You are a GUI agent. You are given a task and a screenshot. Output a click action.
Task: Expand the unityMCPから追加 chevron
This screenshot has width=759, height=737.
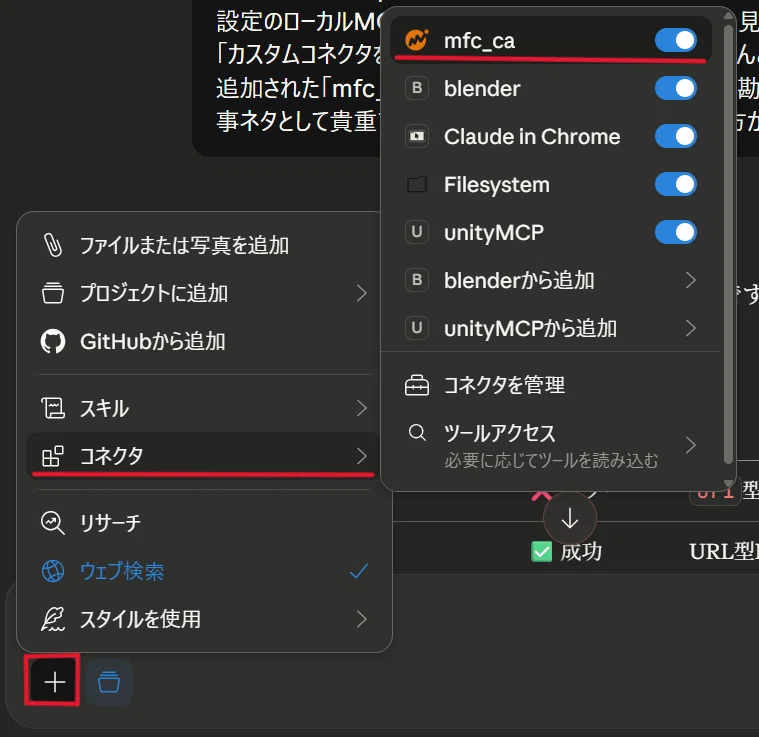tap(691, 328)
